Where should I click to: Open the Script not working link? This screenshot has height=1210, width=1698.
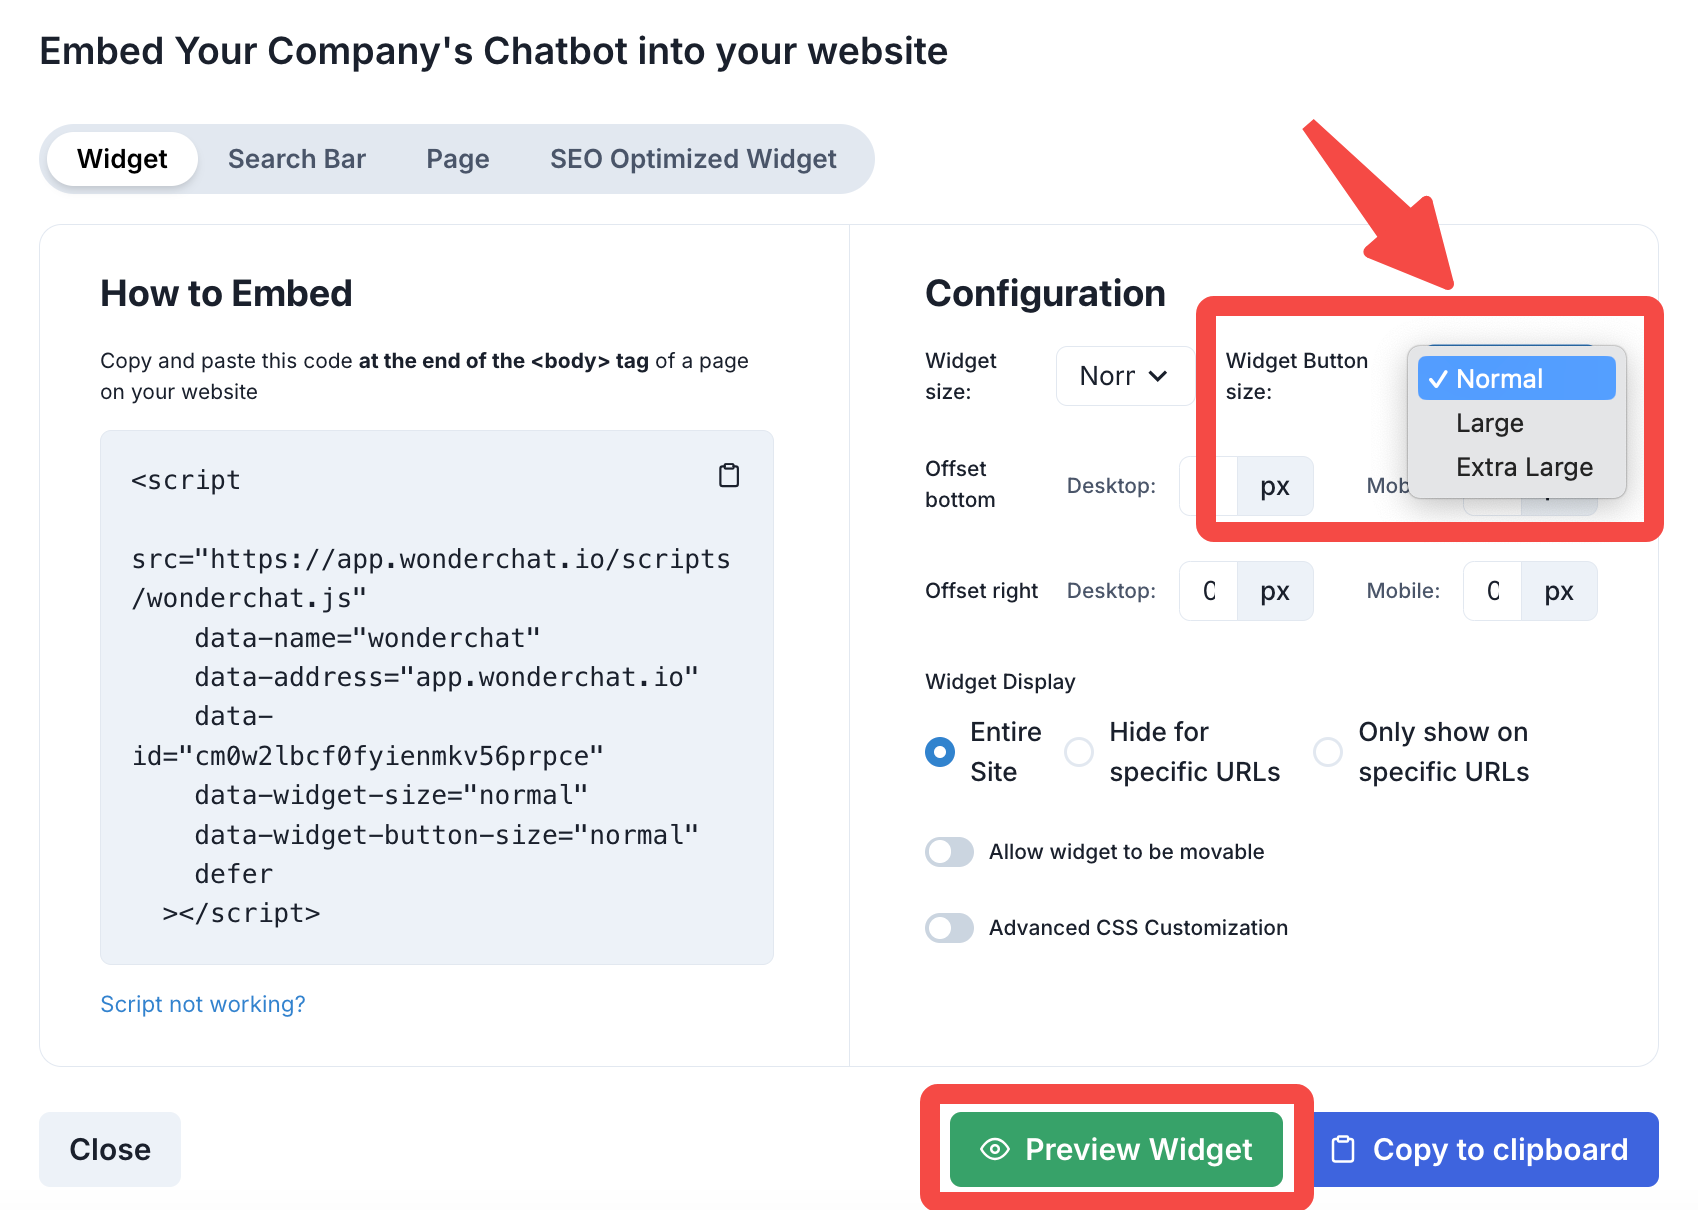pyautogui.click(x=203, y=1004)
